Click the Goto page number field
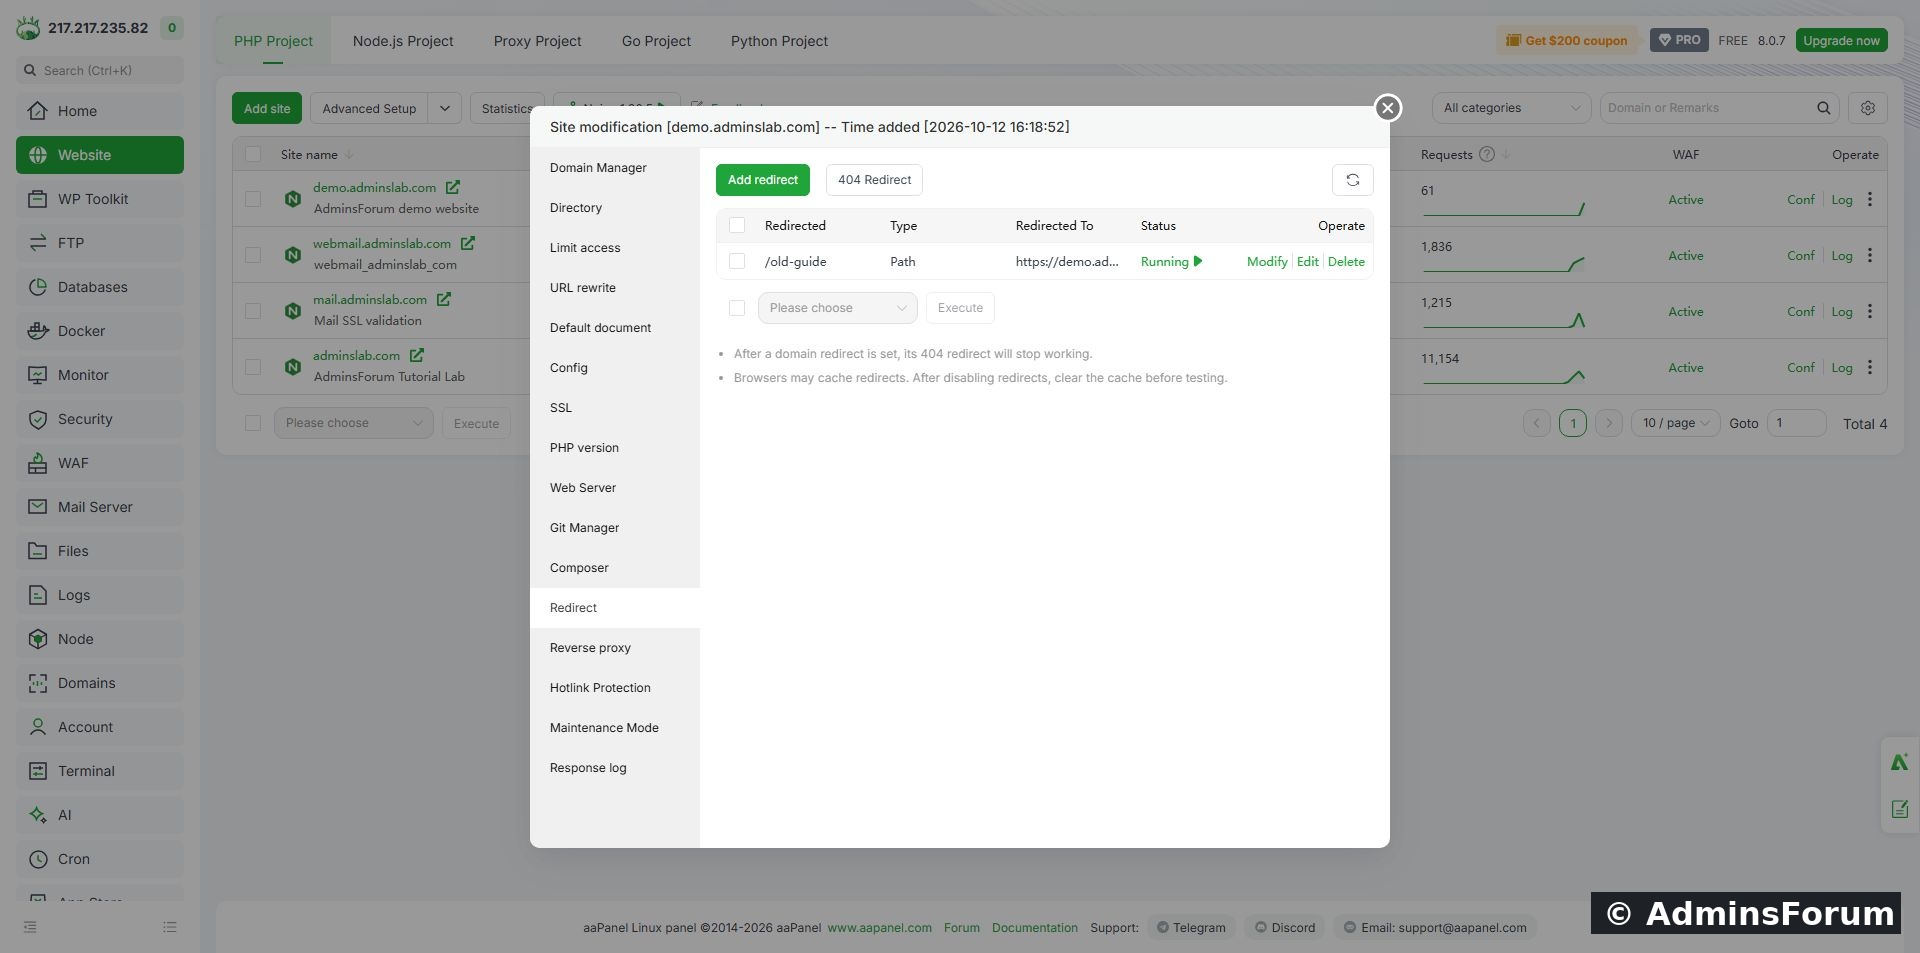Viewport: 1920px width, 953px height. point(1796,423)
